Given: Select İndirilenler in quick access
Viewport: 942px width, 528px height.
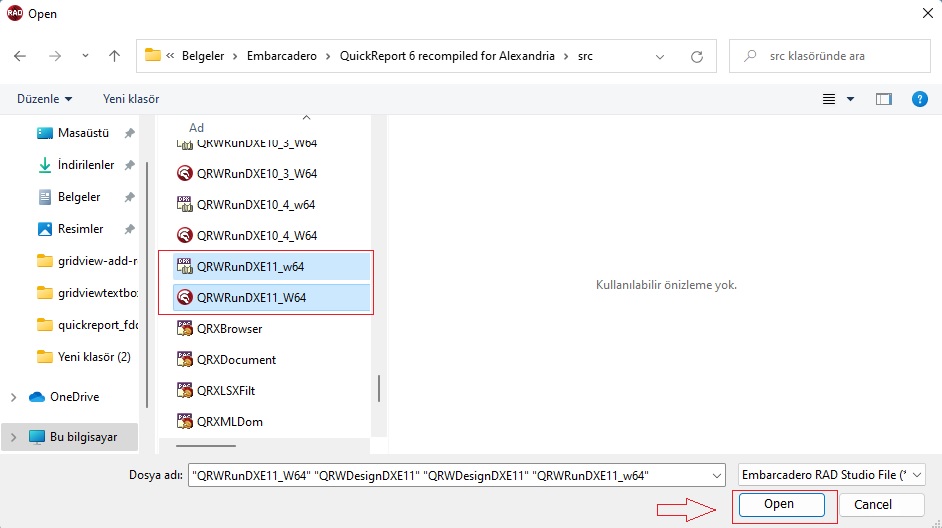Looking at the screenshot, I should tap(86, 165).
